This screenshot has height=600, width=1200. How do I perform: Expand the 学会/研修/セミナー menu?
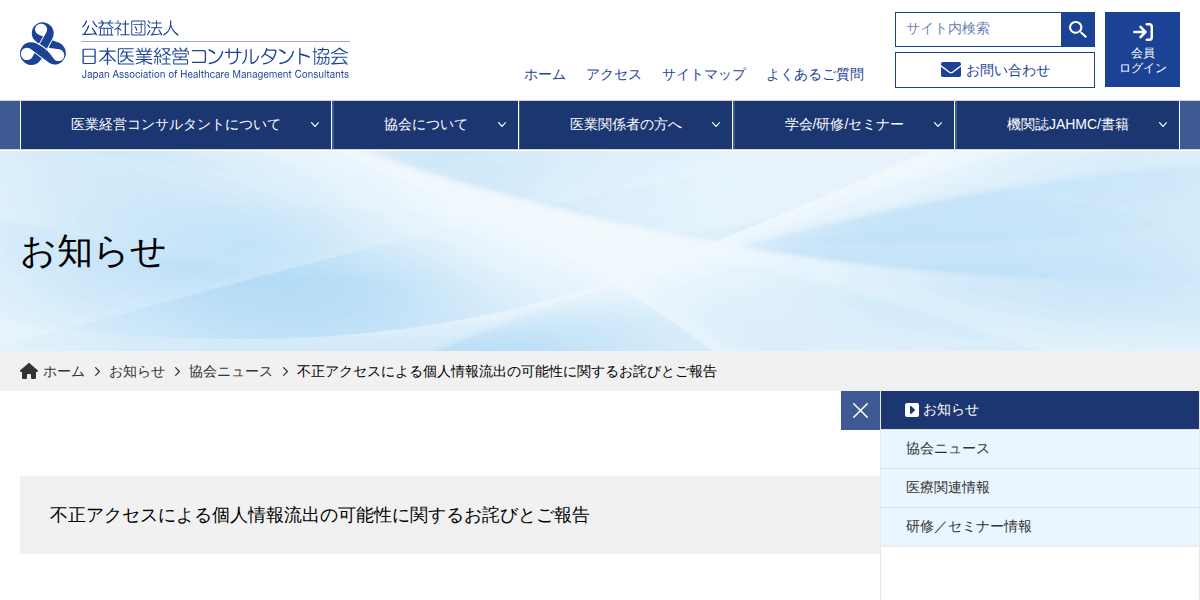pyautogui.click(x=844, y=125)
